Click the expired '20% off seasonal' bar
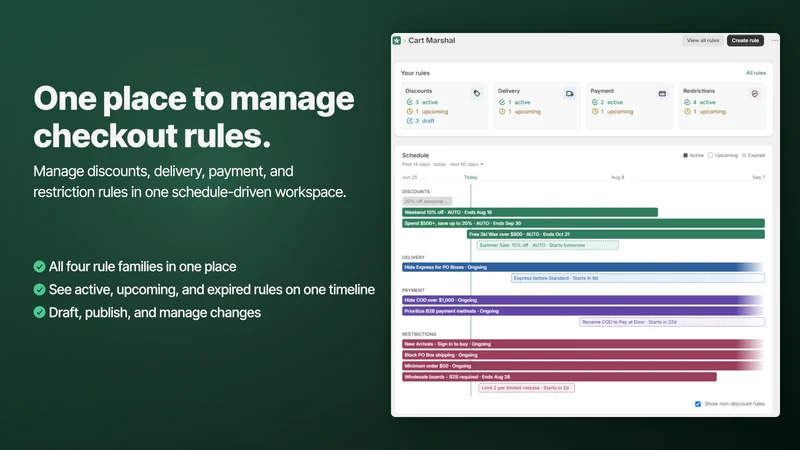800x450 pixels. click(427, 201)
